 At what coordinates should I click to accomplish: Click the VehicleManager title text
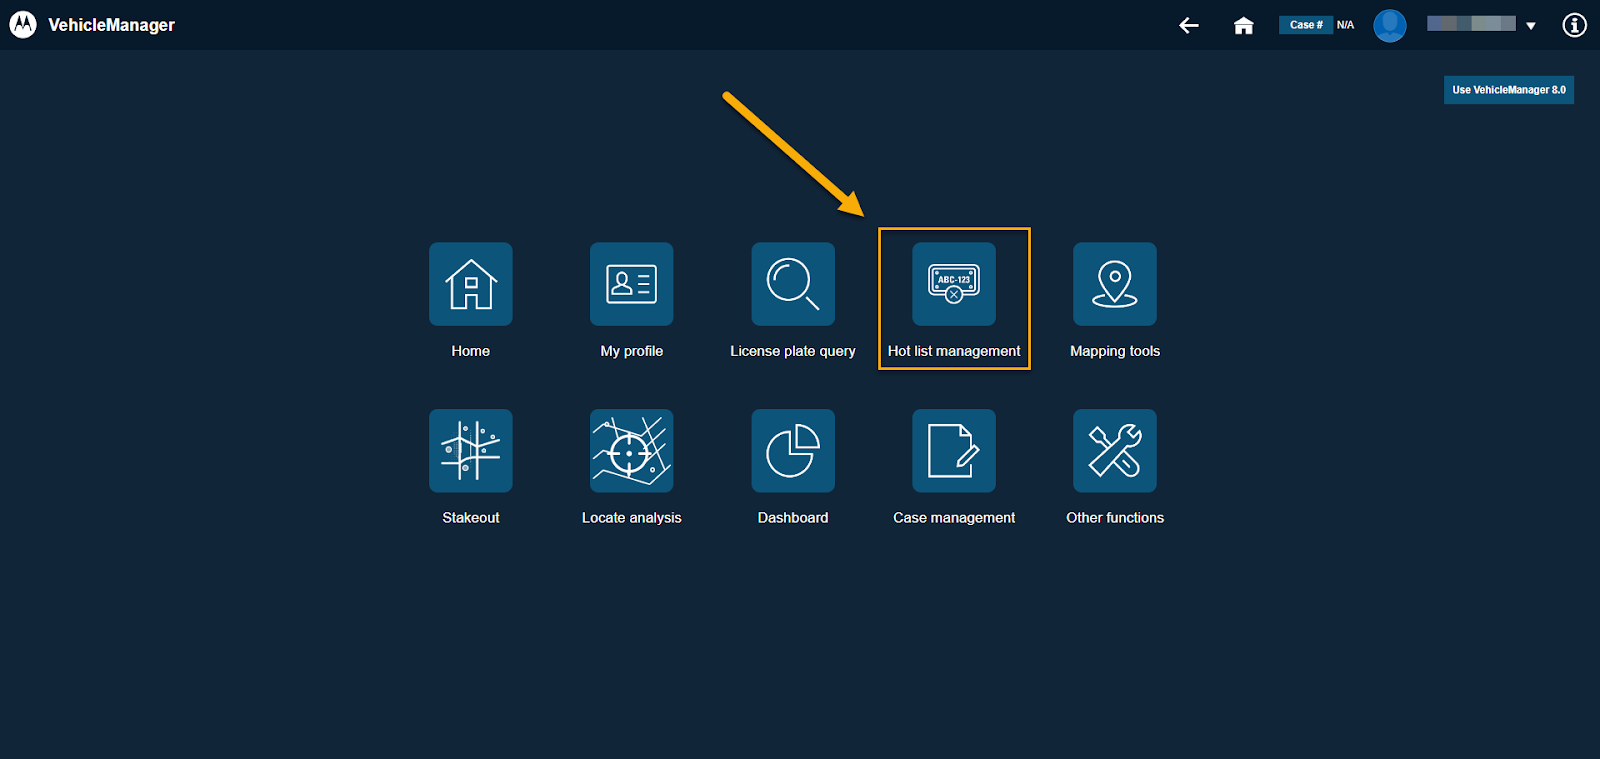click(x=111, y=25)
